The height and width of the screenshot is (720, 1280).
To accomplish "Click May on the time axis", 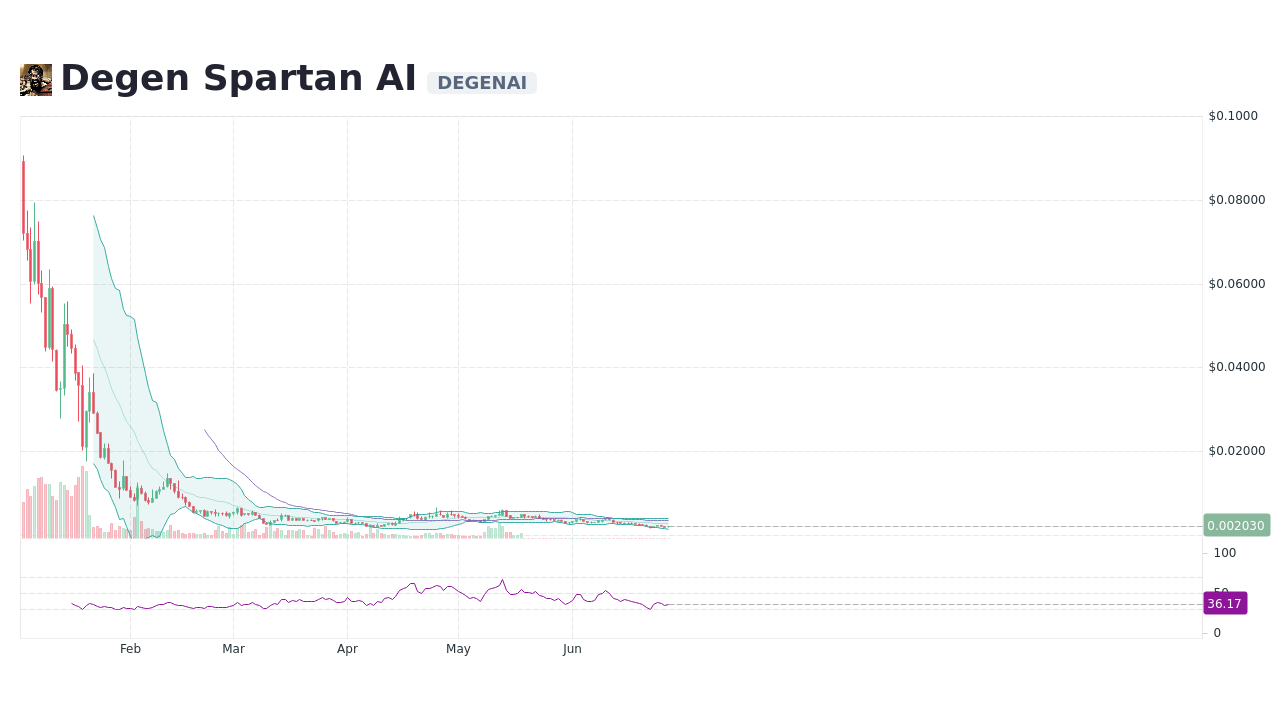I will [x=458, y=648].
